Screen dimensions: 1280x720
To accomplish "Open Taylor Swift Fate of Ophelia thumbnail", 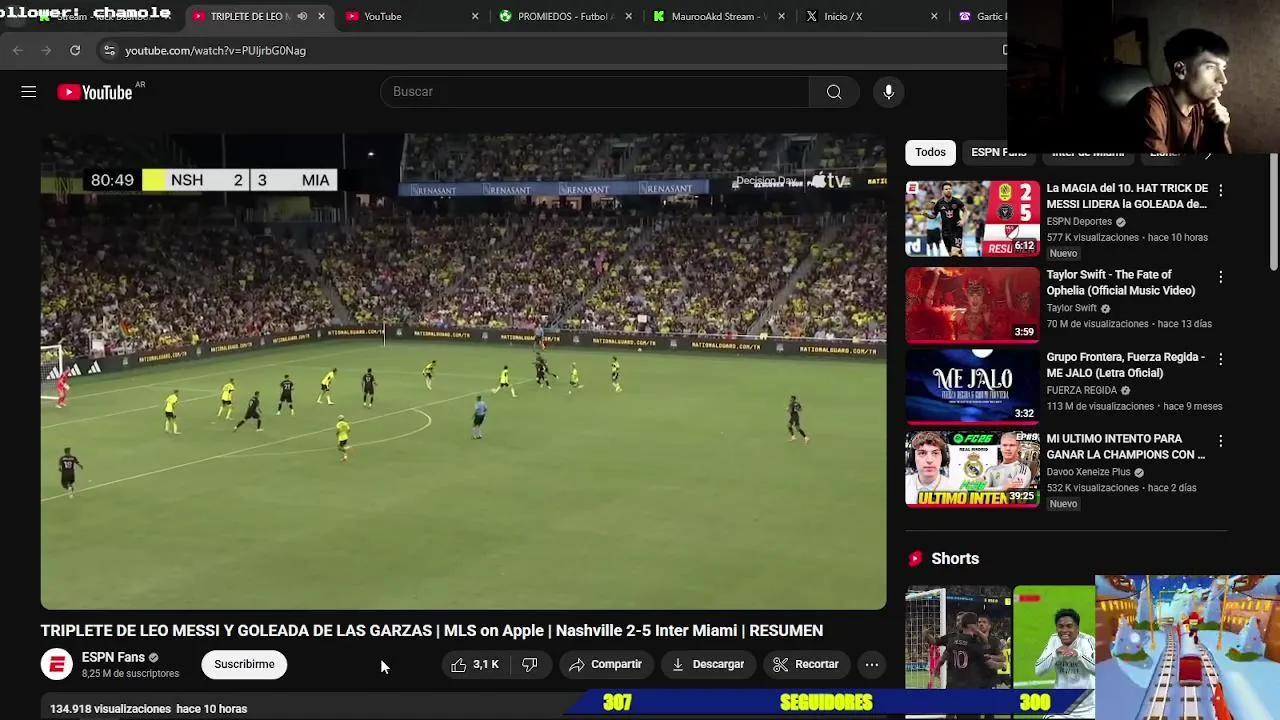I will 972,304.
